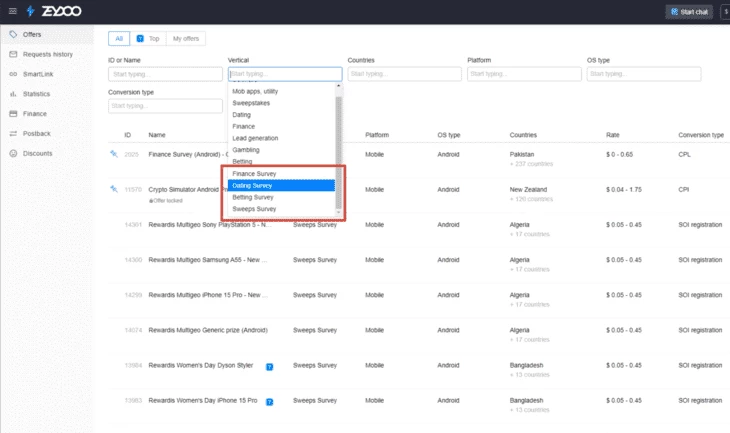Open the Platform filter field
This screenshot has width=730, height=433.
pyautogui.click(x=524, y=74)
